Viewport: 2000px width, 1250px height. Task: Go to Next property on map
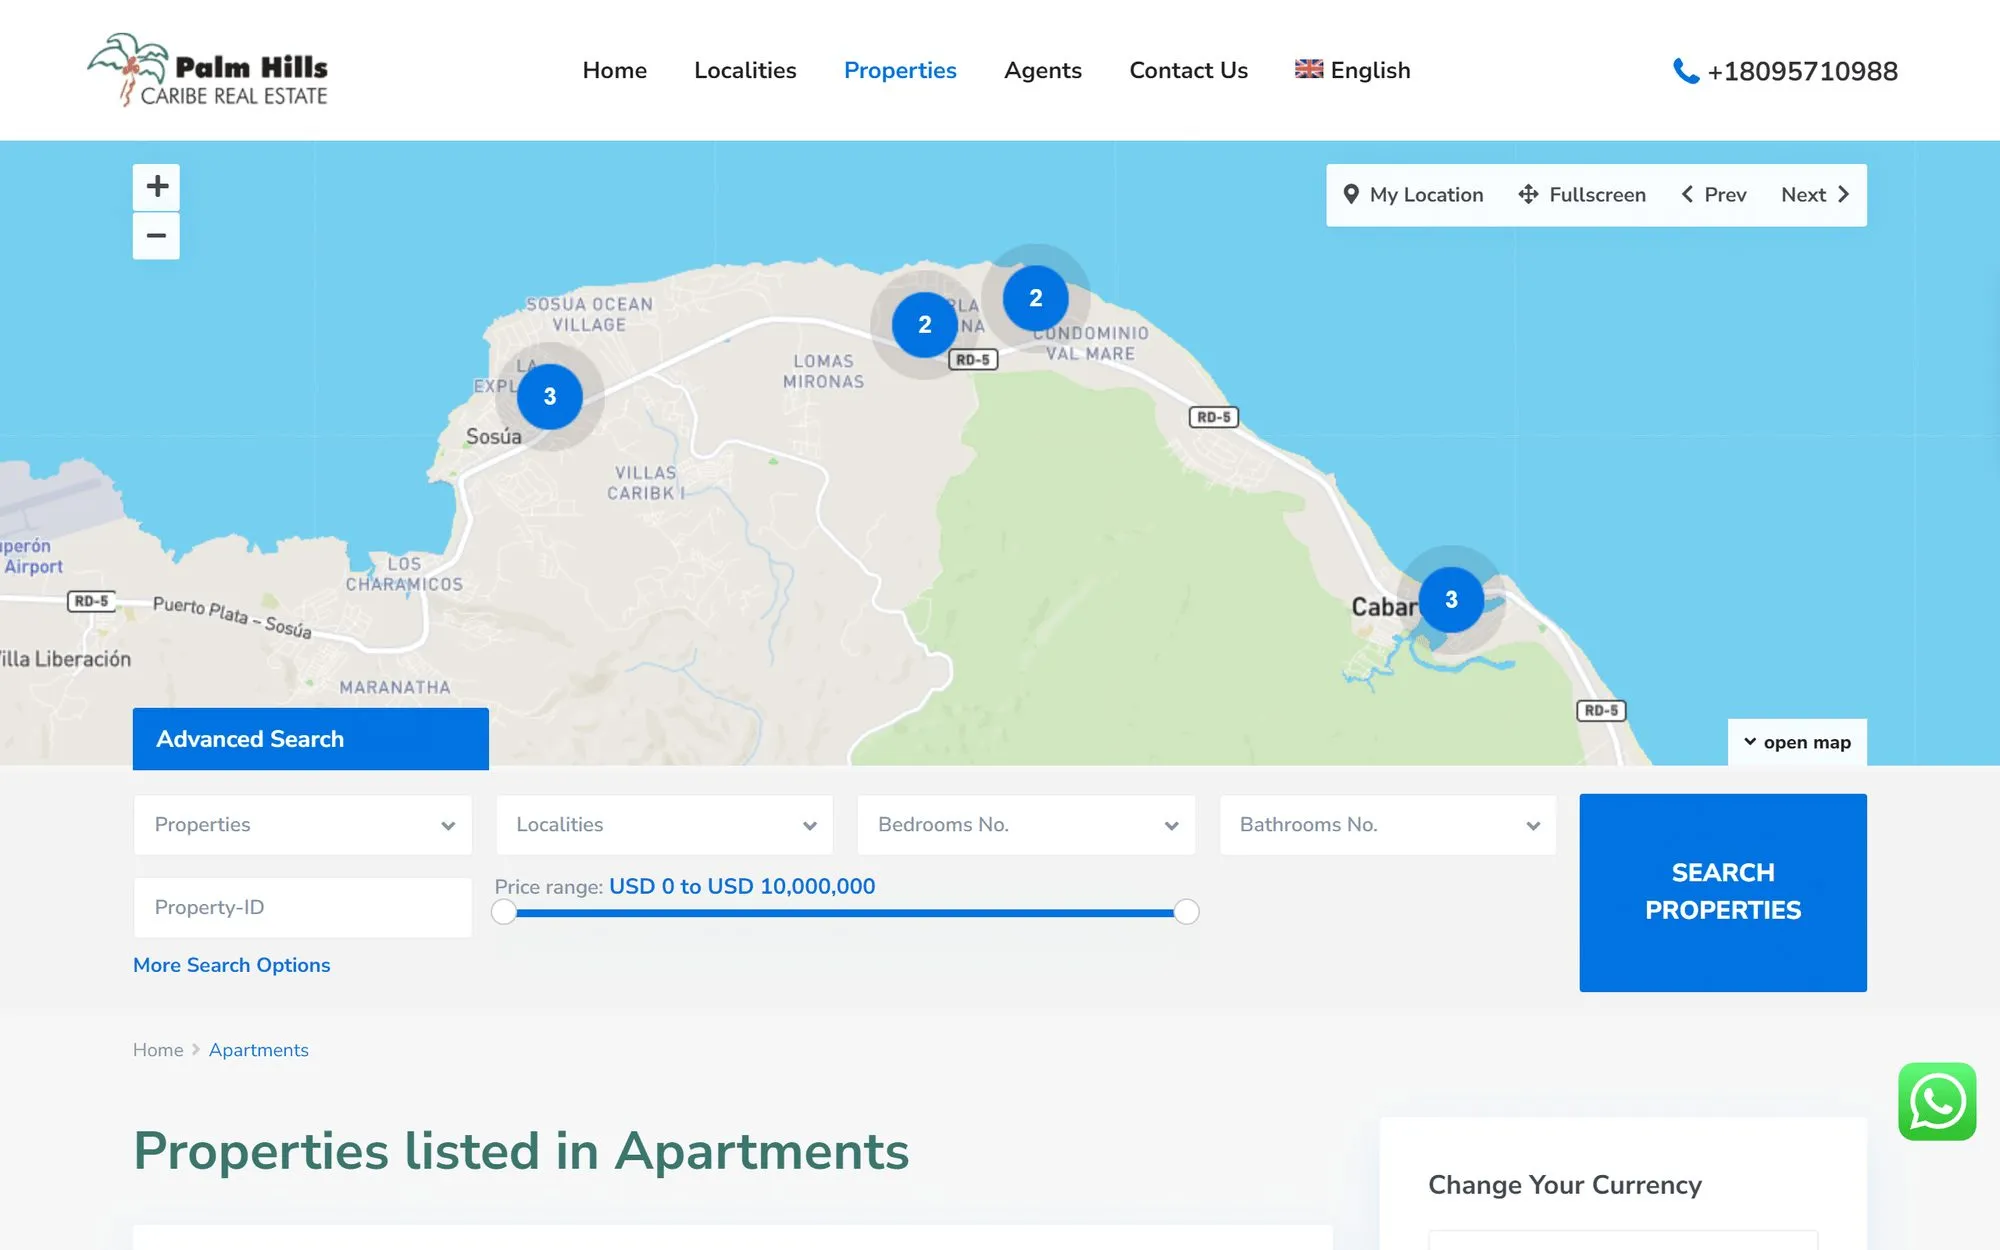[1815, 195]
